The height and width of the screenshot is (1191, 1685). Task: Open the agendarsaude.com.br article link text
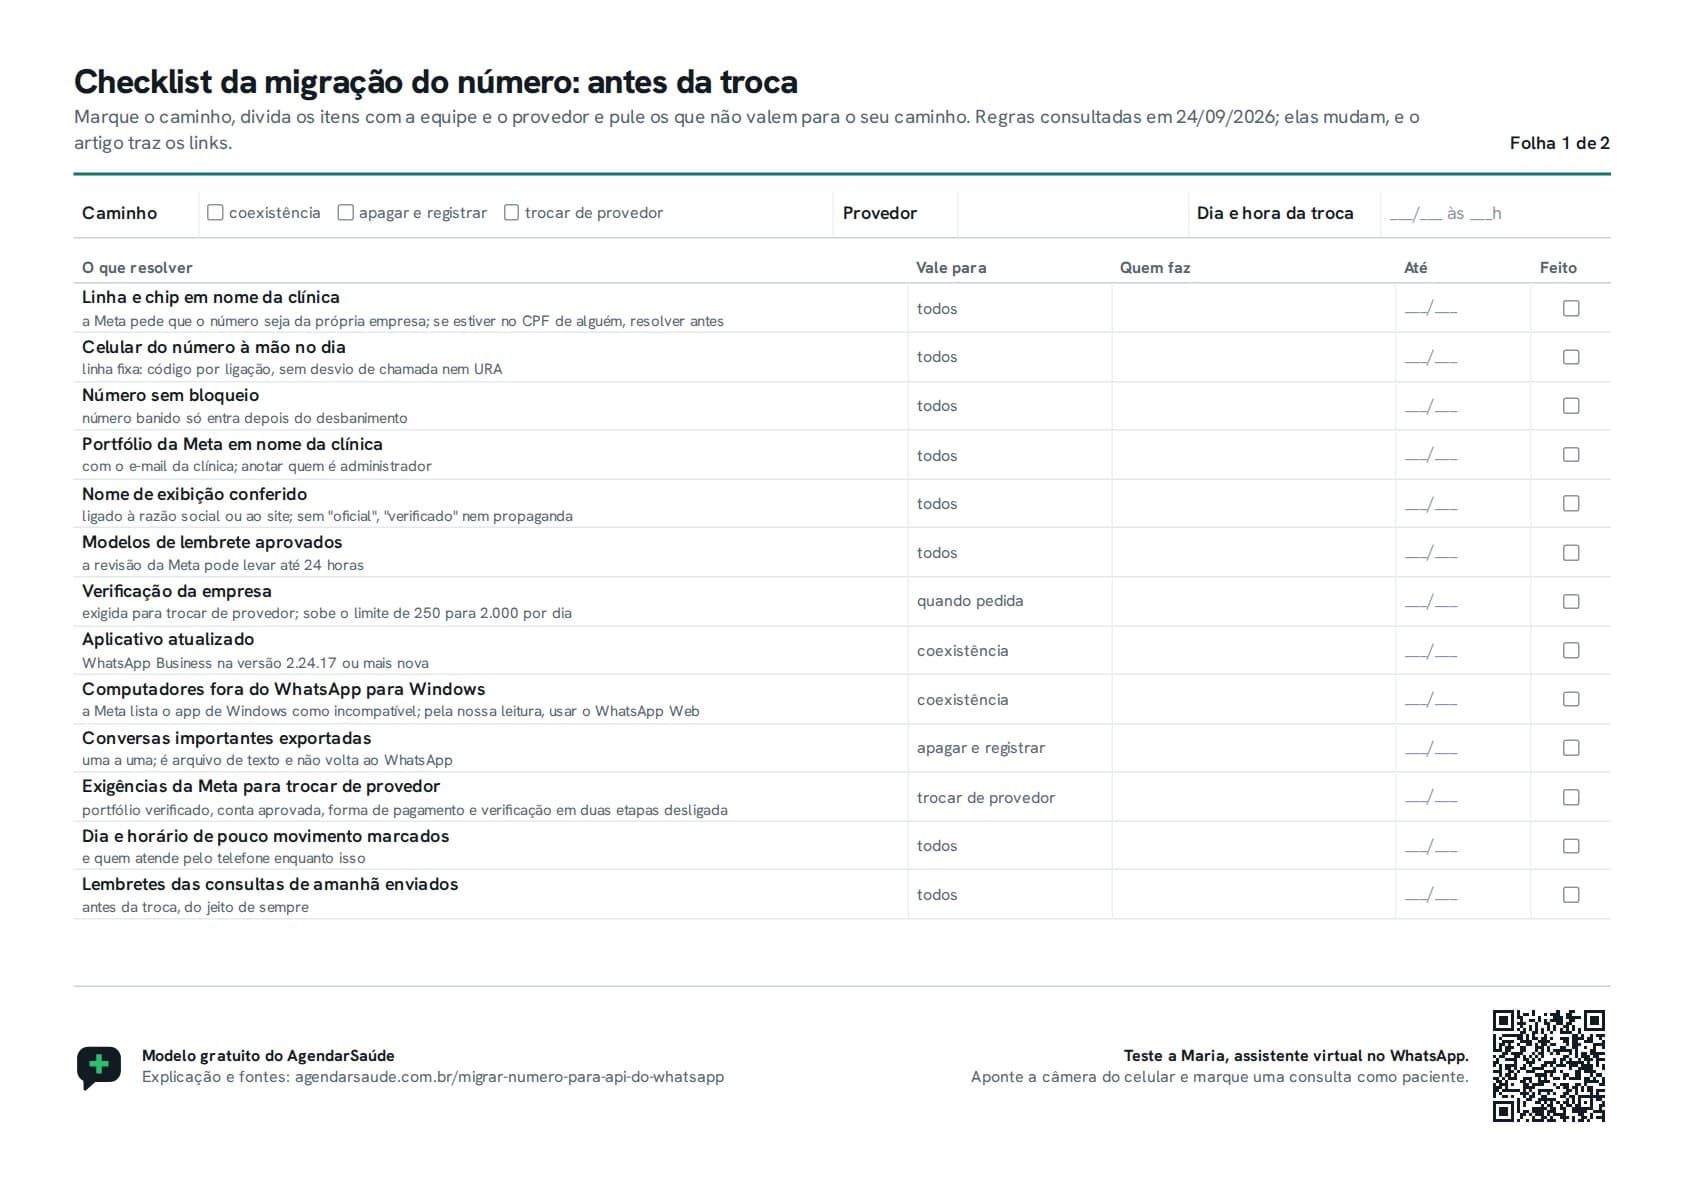click(509, 1077)
